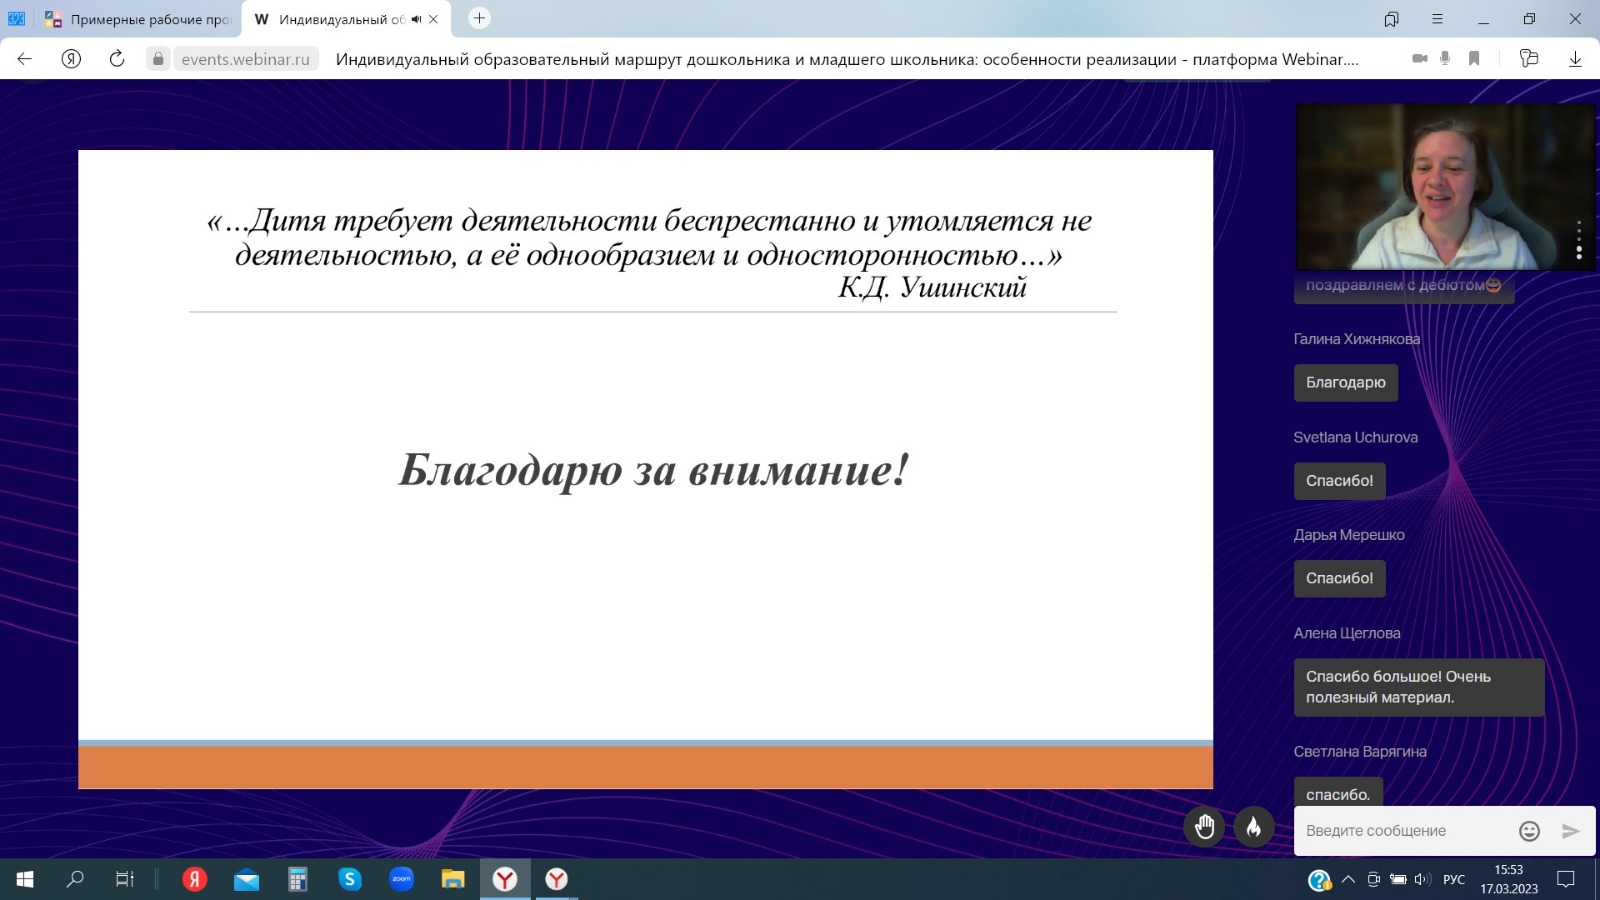Screen dimensions: 1600x900
Task: Type in the Введите сообщение field
Action: click(x=1400, y=831)
